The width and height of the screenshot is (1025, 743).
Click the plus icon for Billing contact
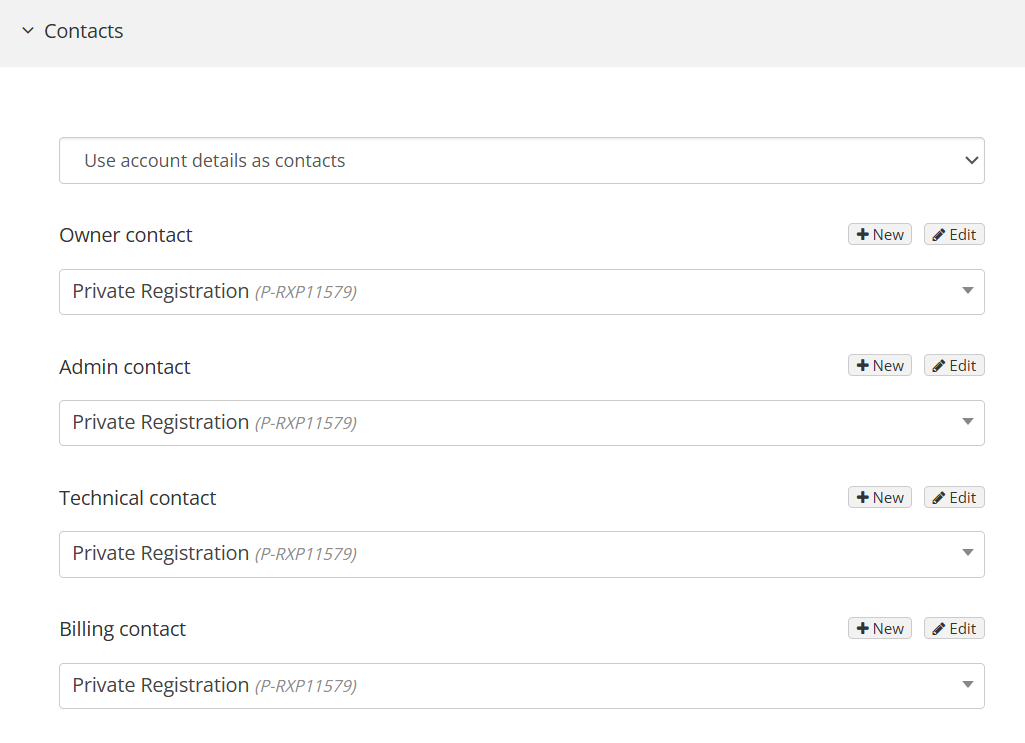point(863,629)
